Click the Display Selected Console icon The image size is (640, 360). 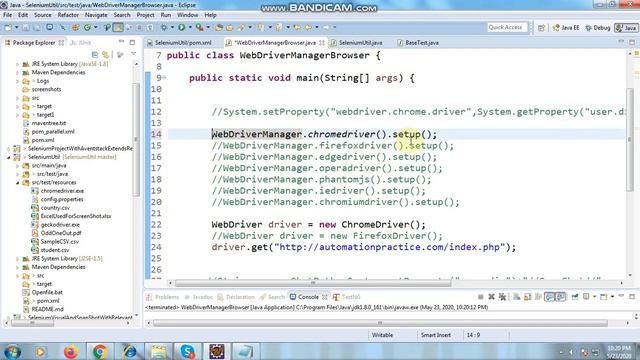pos(586,297)
